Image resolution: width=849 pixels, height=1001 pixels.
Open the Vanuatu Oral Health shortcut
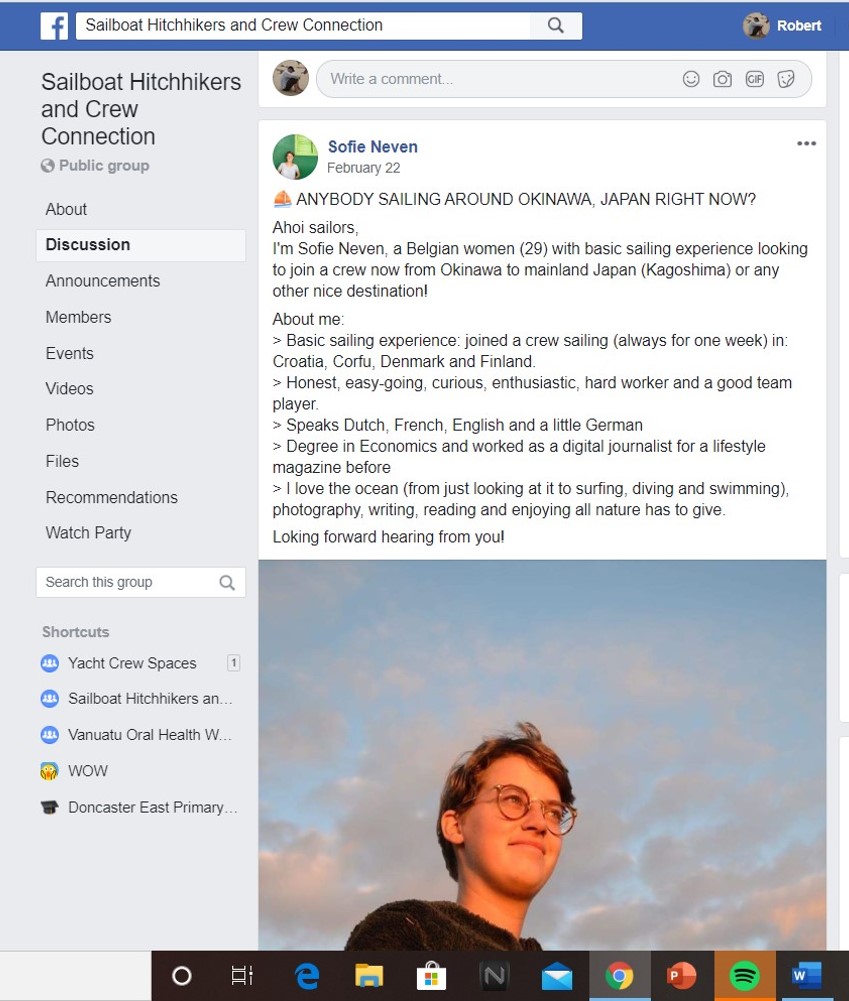[x=149, y=735]
